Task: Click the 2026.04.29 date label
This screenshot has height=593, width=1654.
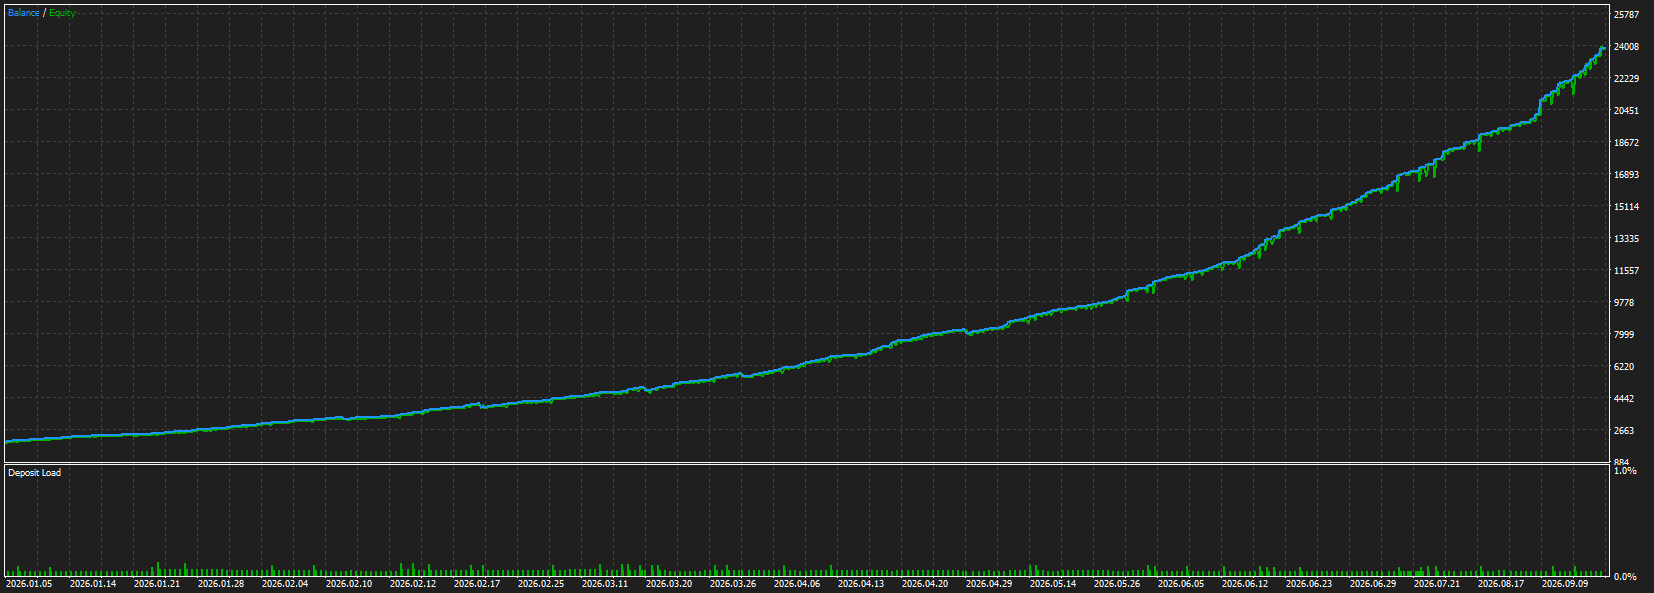Action: (x=989, y=584)
